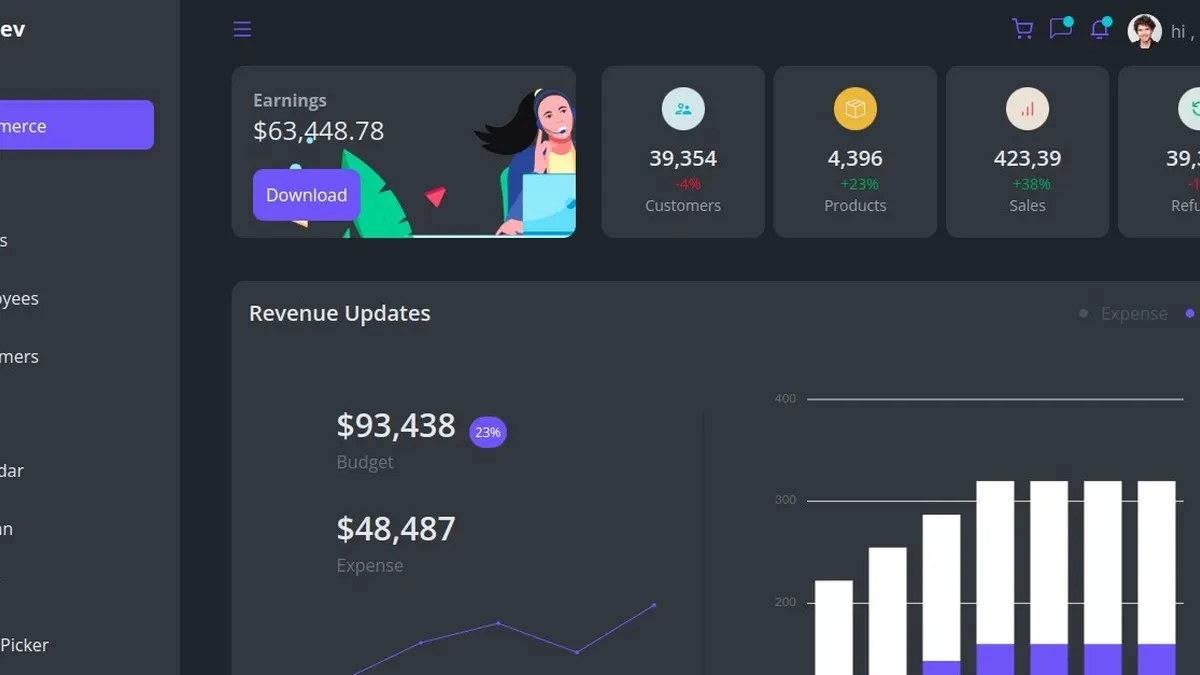Open the chat messages icon
Screen dimensions: 1200x675
(1060, 28)
